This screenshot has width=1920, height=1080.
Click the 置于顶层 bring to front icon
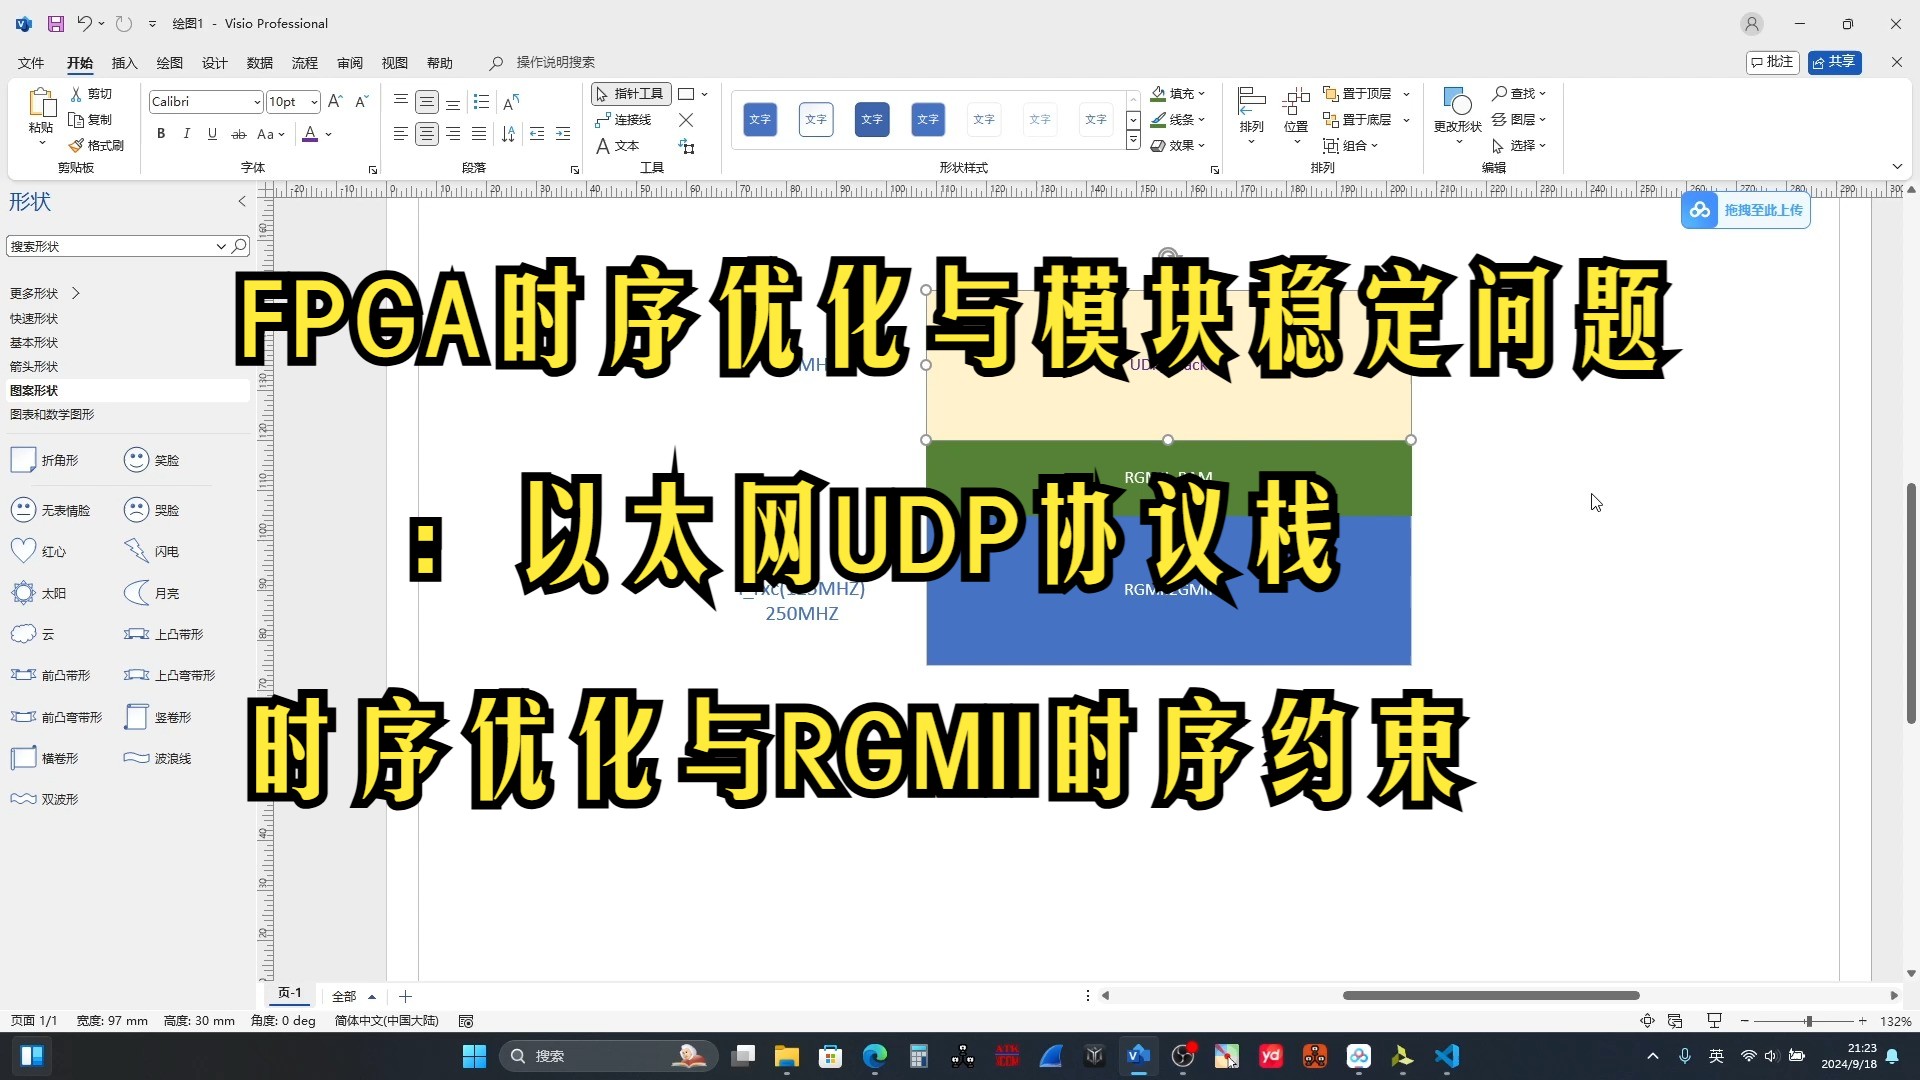[x=1333, y=93]
